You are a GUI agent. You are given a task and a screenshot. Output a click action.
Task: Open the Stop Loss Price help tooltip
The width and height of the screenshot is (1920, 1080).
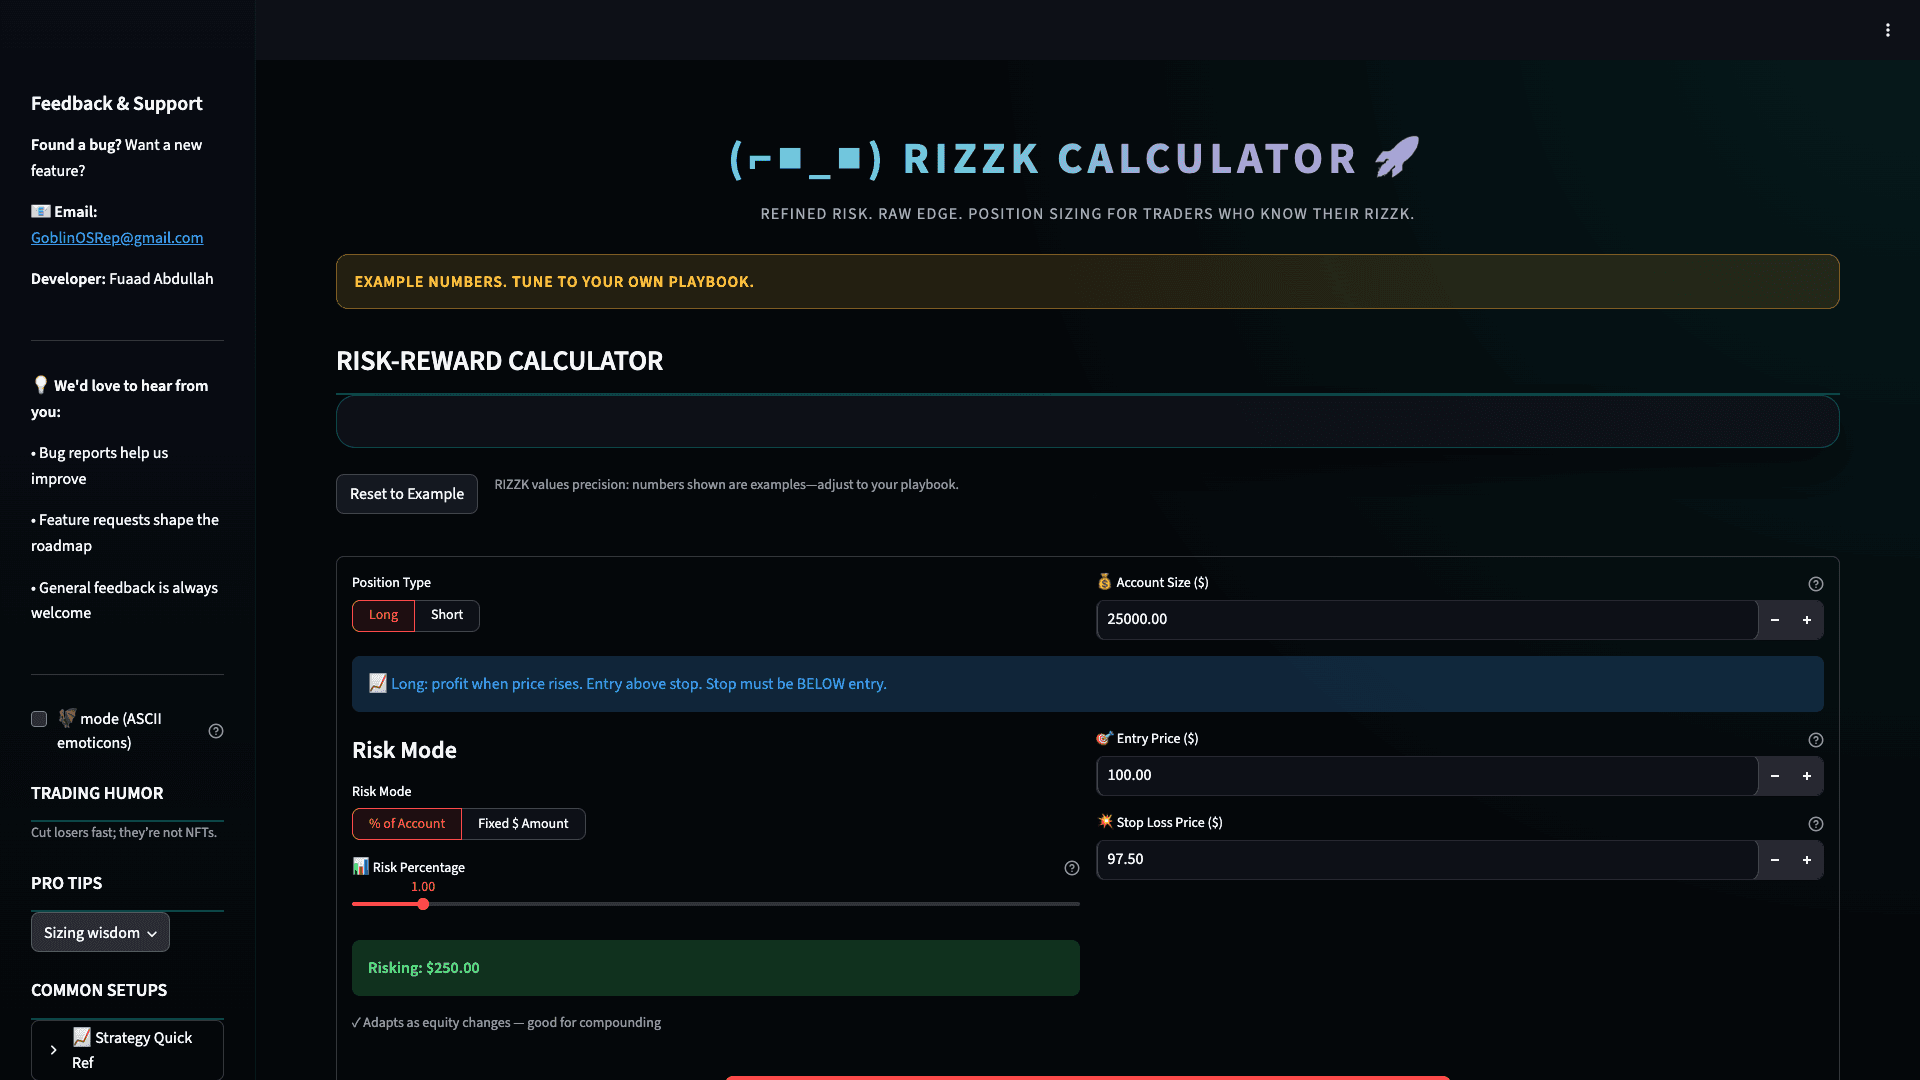[x=1816, y=824]
